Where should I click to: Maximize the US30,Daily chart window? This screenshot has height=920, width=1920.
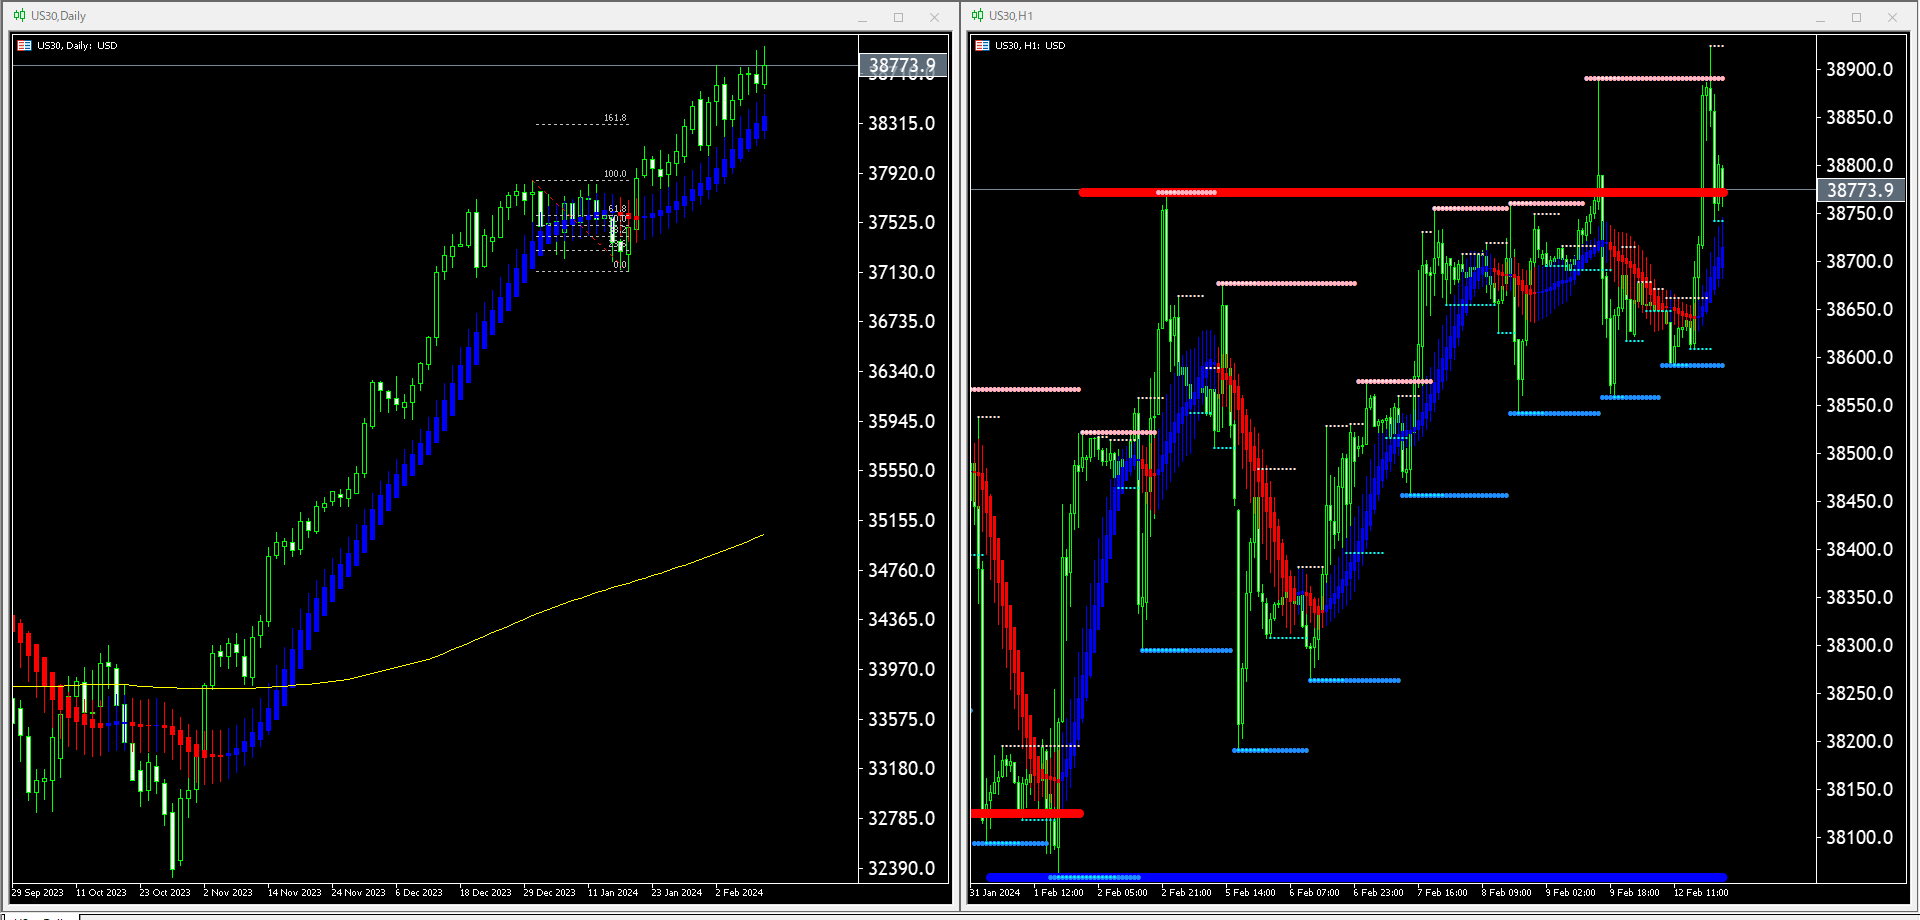[x=898, y=17]
